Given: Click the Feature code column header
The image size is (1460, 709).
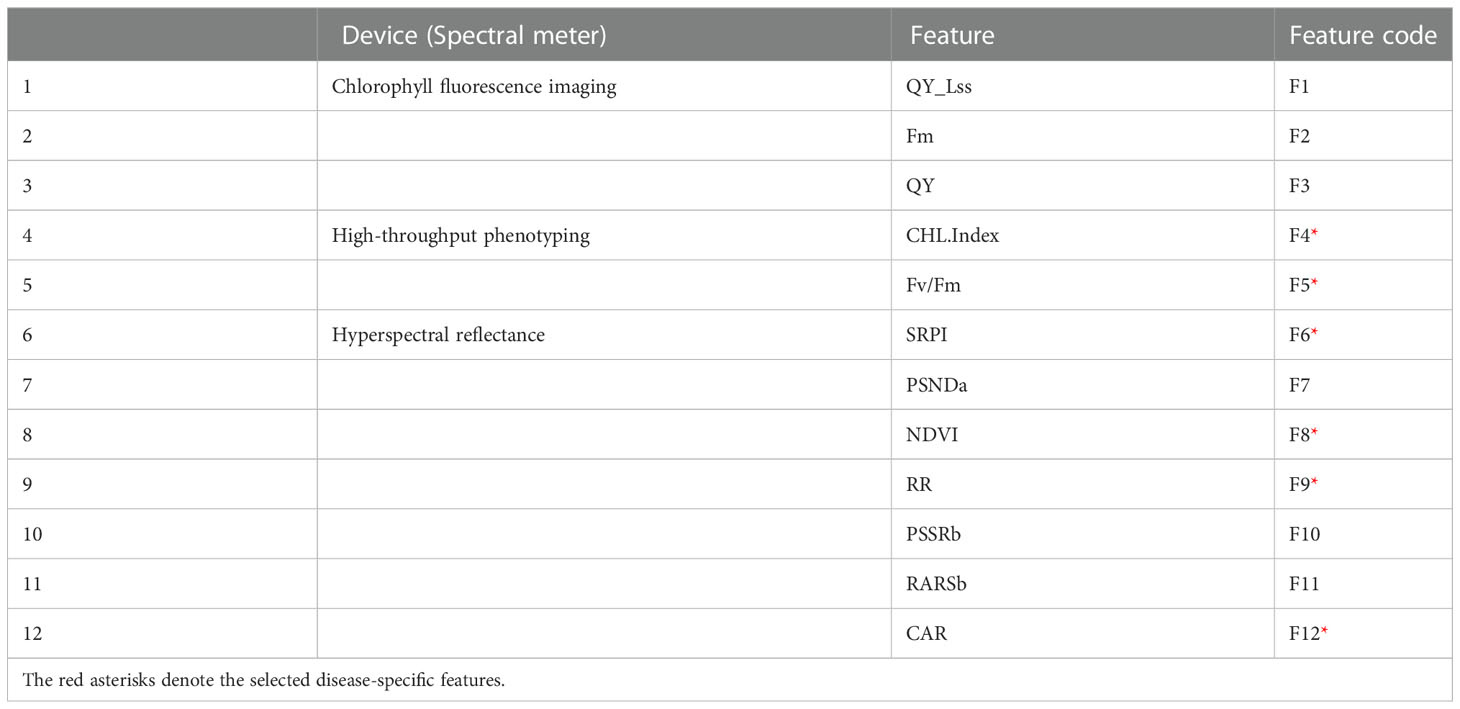Looking at the screenshot, I should point(1363,36).
